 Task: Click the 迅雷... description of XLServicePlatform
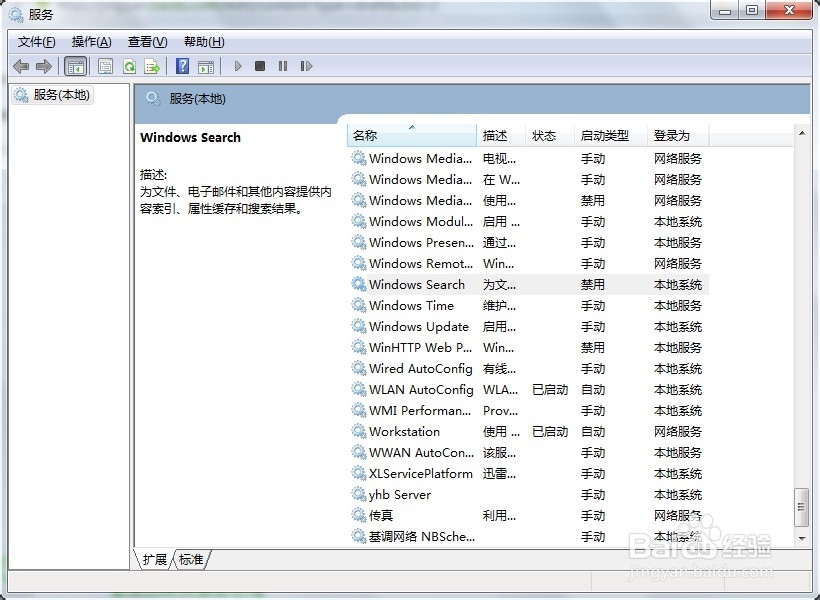[x=499, y=473]
